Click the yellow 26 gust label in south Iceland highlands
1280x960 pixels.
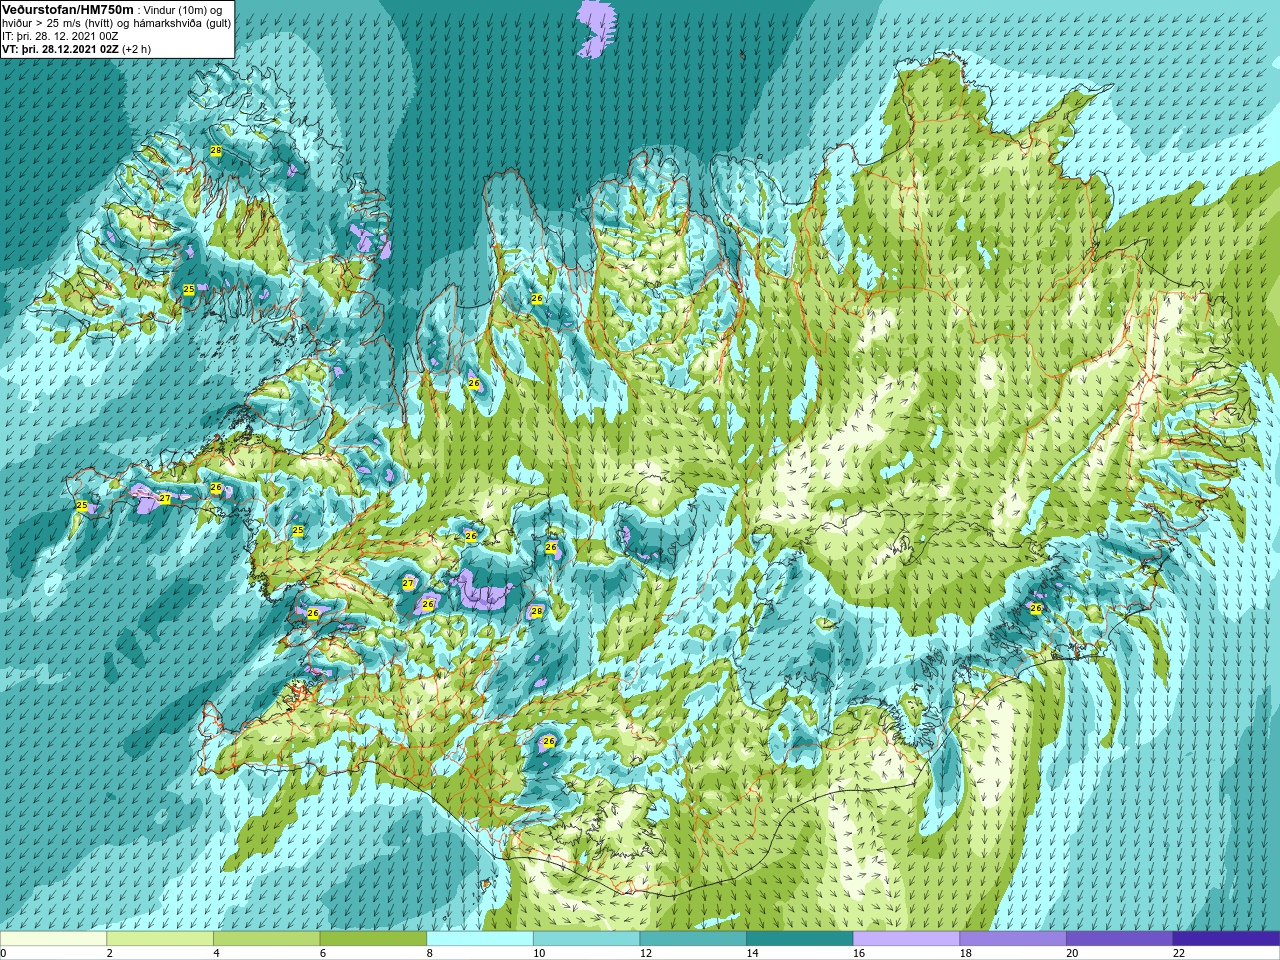tap(548, 741)
